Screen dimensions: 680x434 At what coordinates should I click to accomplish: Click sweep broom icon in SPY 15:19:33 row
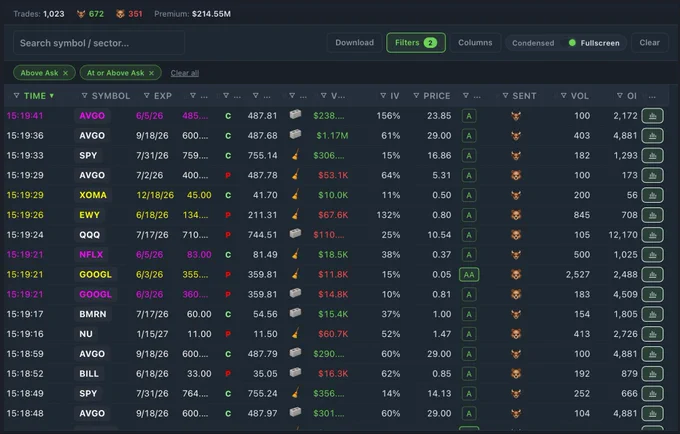pos(295,155)
